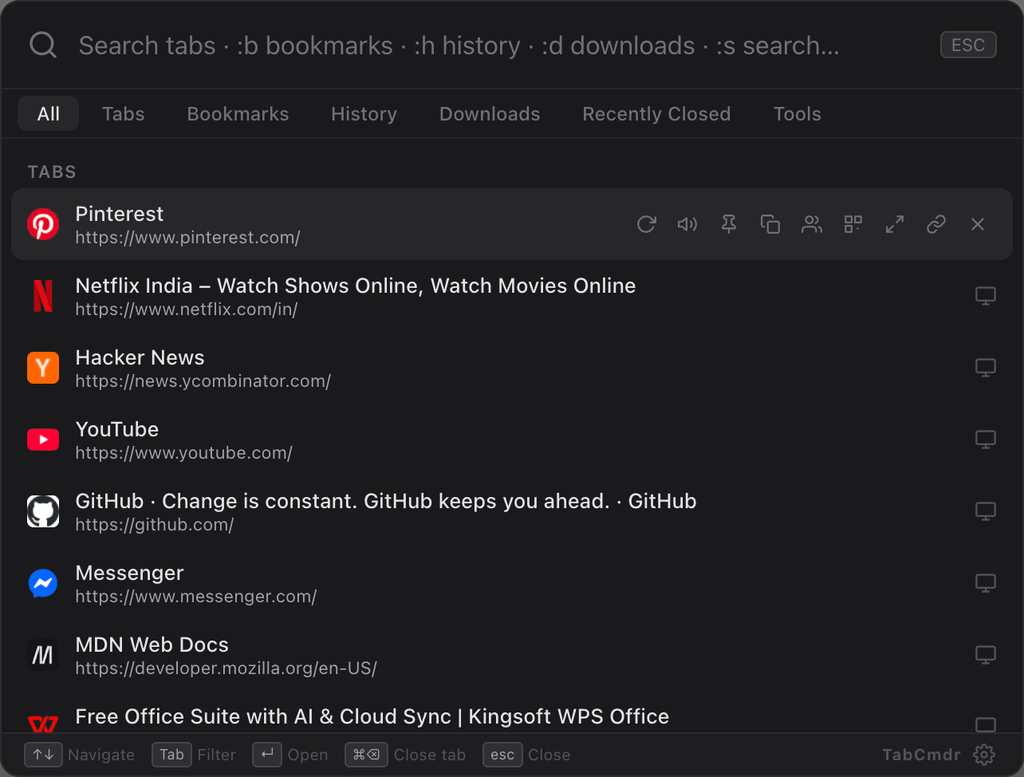Screen dimensions: 1024x777
Task: Close the Pinterest tab with the X
Action: point(978,225)
